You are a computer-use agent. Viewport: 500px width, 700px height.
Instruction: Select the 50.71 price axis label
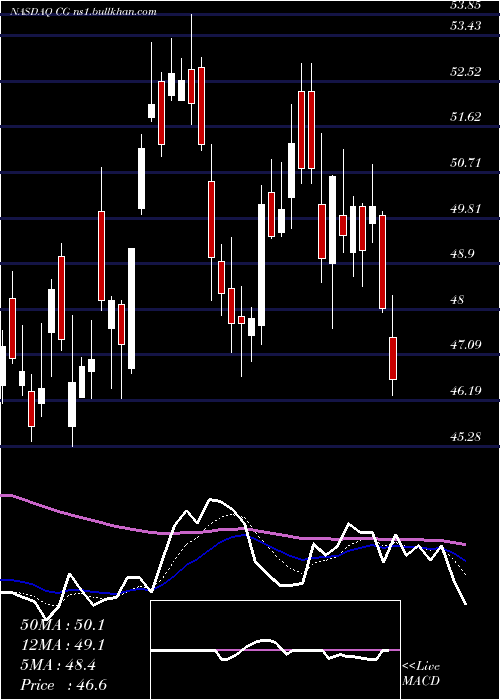tap(466, 162)
